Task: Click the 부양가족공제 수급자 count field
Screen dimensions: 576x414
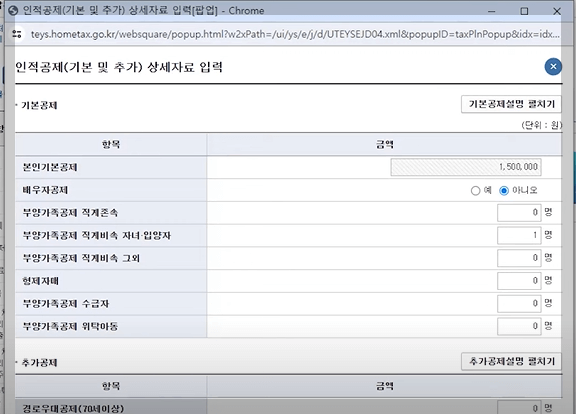Action: [x=519, y=304]
